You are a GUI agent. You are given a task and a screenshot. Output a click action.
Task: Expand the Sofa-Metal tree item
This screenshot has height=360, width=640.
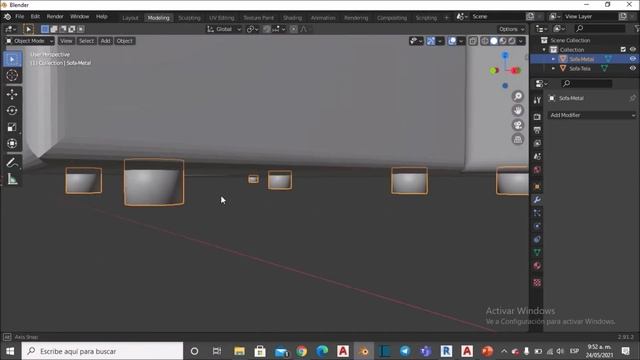[x=554, y=59]
